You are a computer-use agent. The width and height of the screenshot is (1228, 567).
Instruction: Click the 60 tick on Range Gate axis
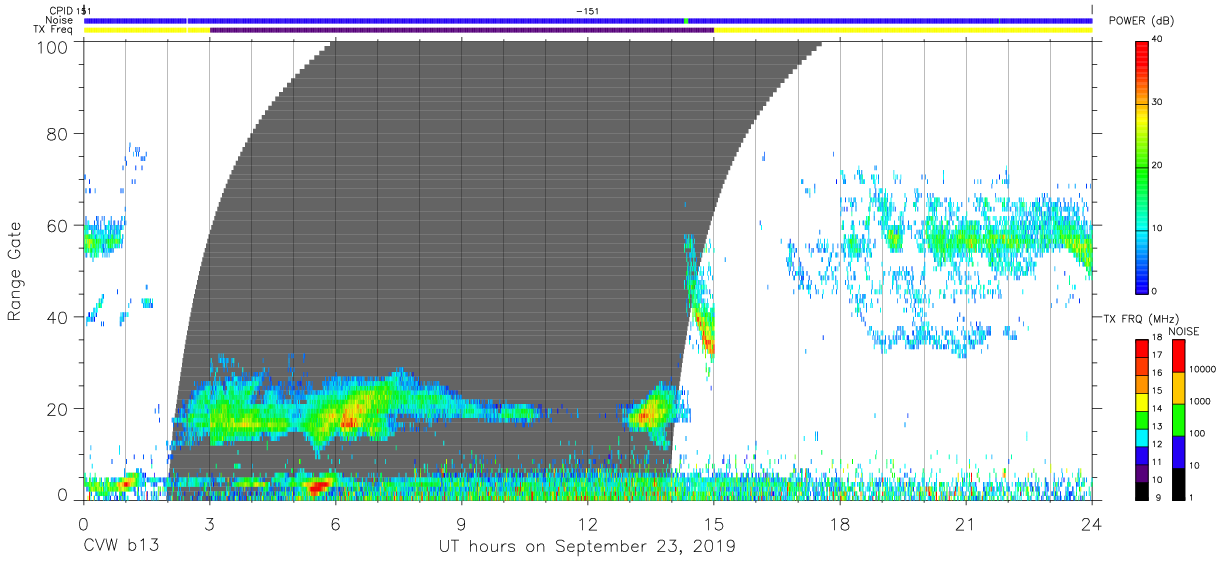[58, 225]
